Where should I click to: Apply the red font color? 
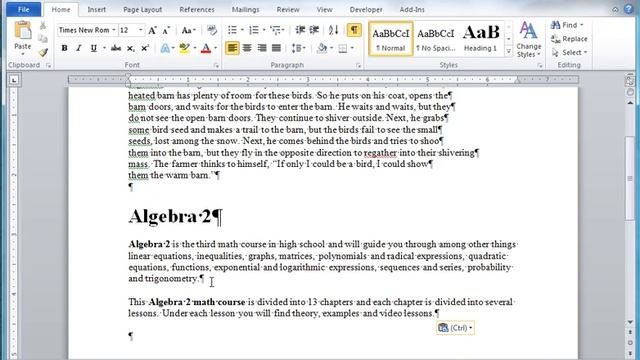click(x=206, y=48)
